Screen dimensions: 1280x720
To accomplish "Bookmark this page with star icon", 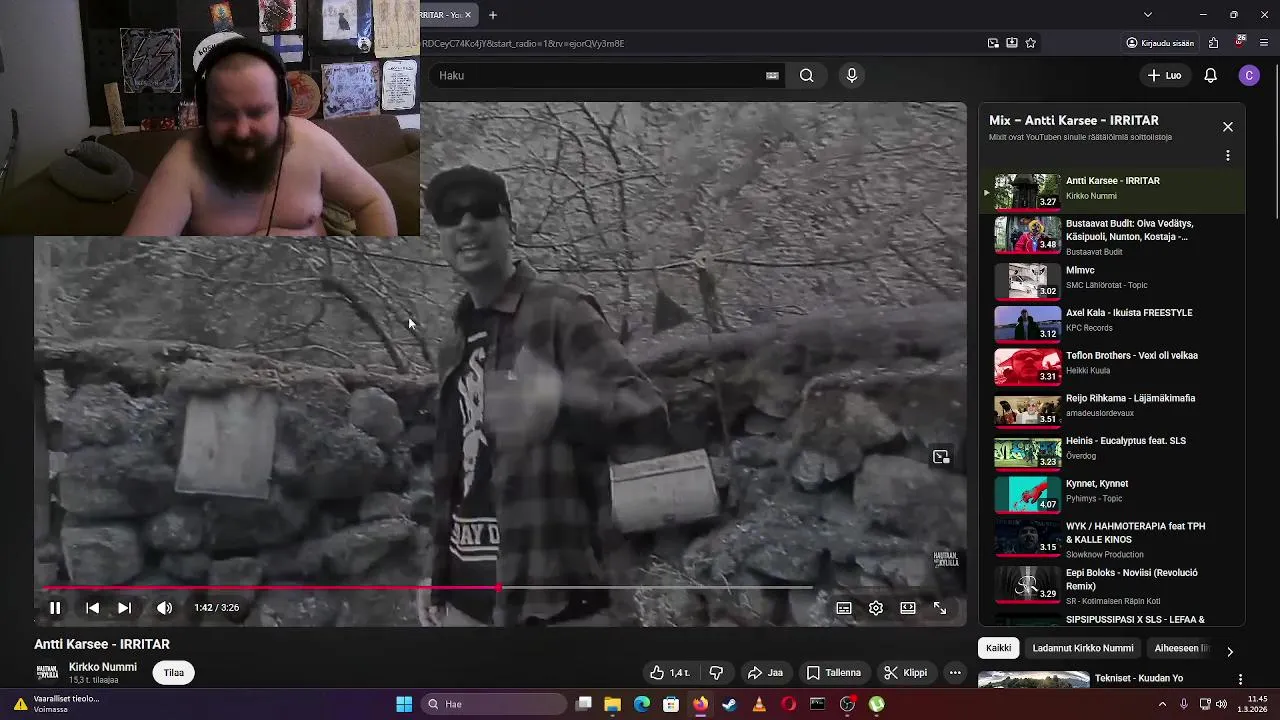I will (1031, 43).
